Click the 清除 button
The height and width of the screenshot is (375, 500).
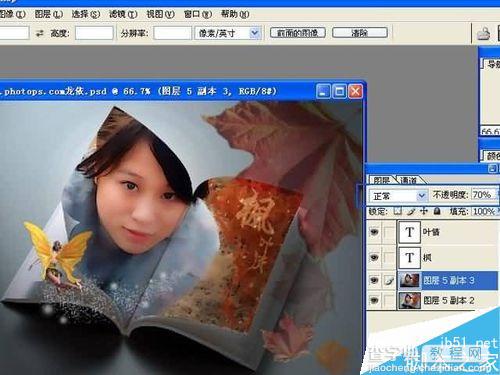point(360,33)
